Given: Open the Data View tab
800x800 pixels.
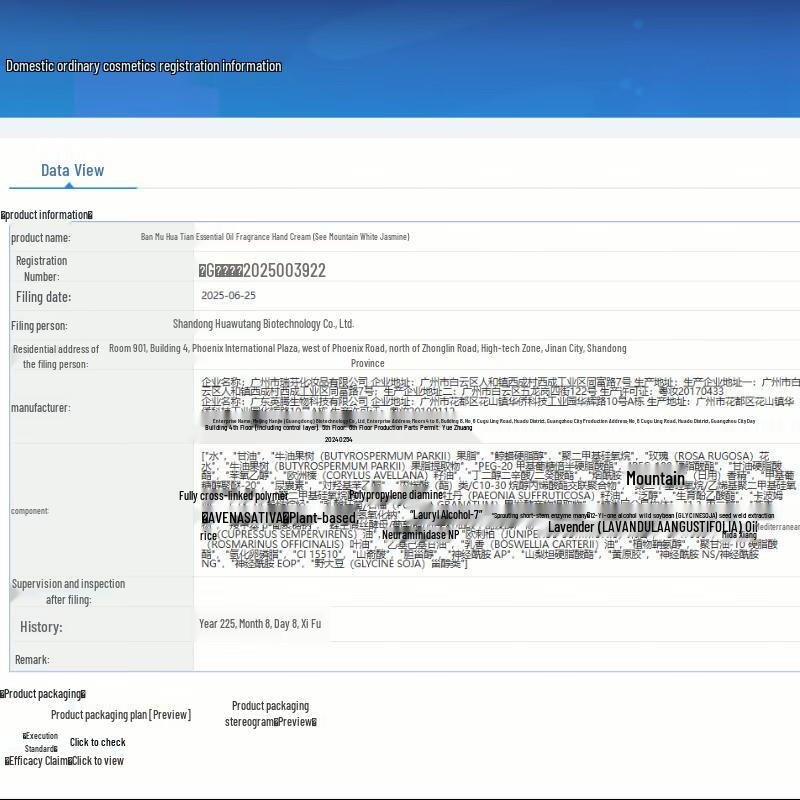Looking at the screenshot, I should point(72,170).
